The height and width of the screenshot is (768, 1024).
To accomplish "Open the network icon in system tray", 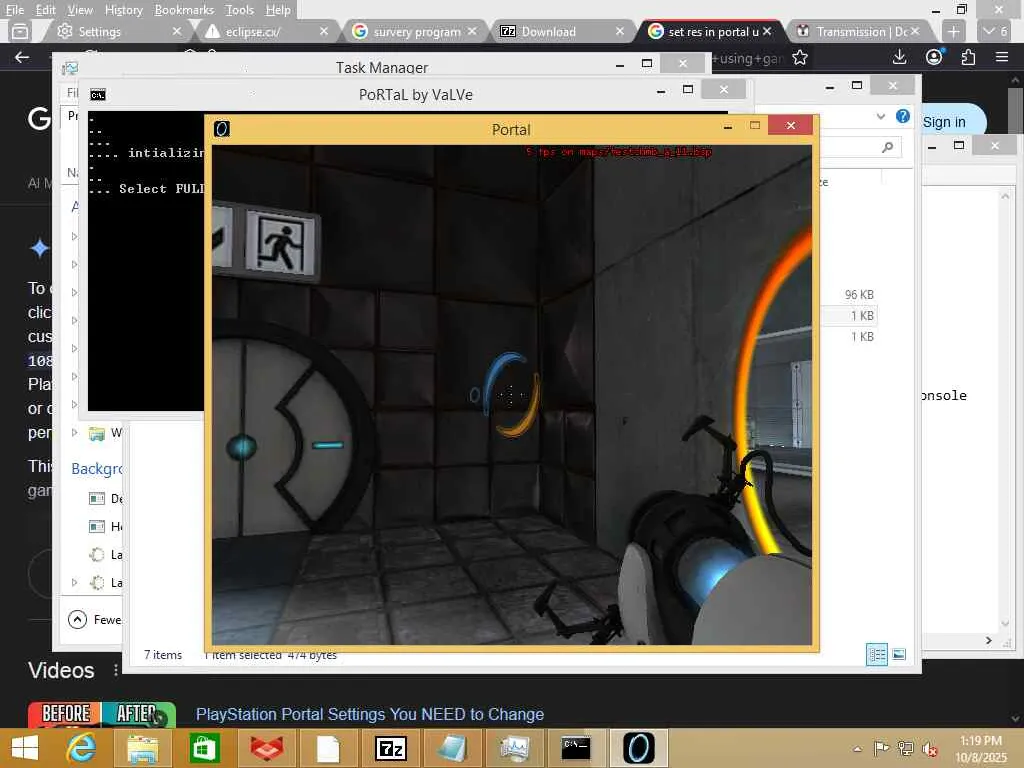I will (906, 748).
